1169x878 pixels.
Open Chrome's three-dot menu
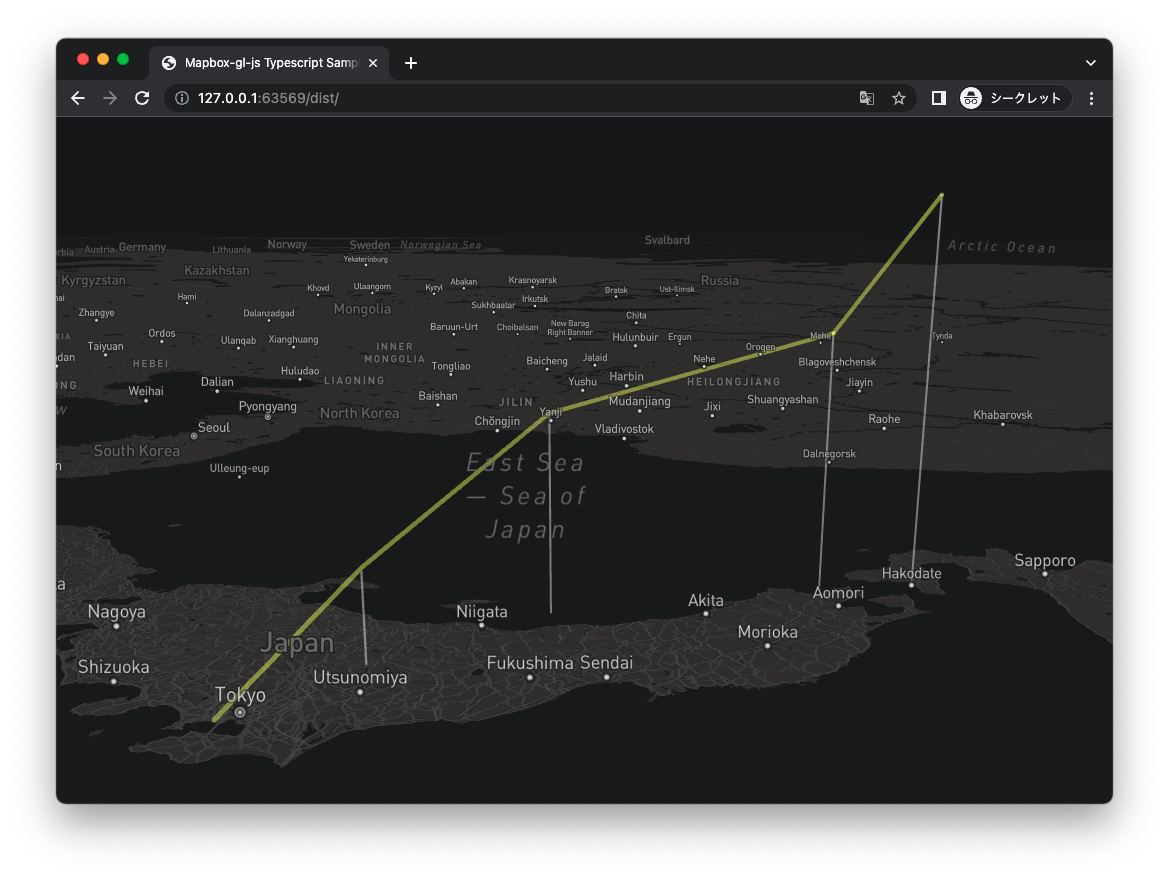tap(1091, 98)
